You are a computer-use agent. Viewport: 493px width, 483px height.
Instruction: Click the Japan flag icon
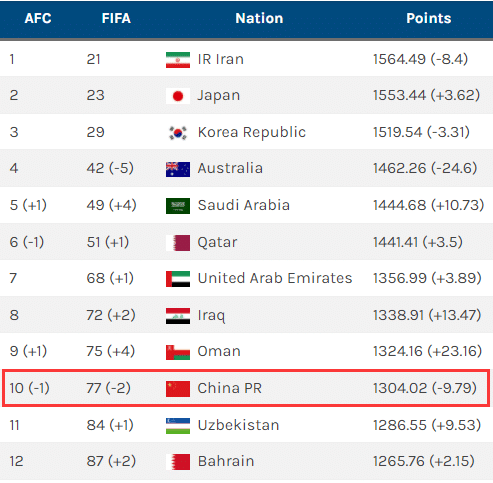pyautogui.click(x=178, y=96)
